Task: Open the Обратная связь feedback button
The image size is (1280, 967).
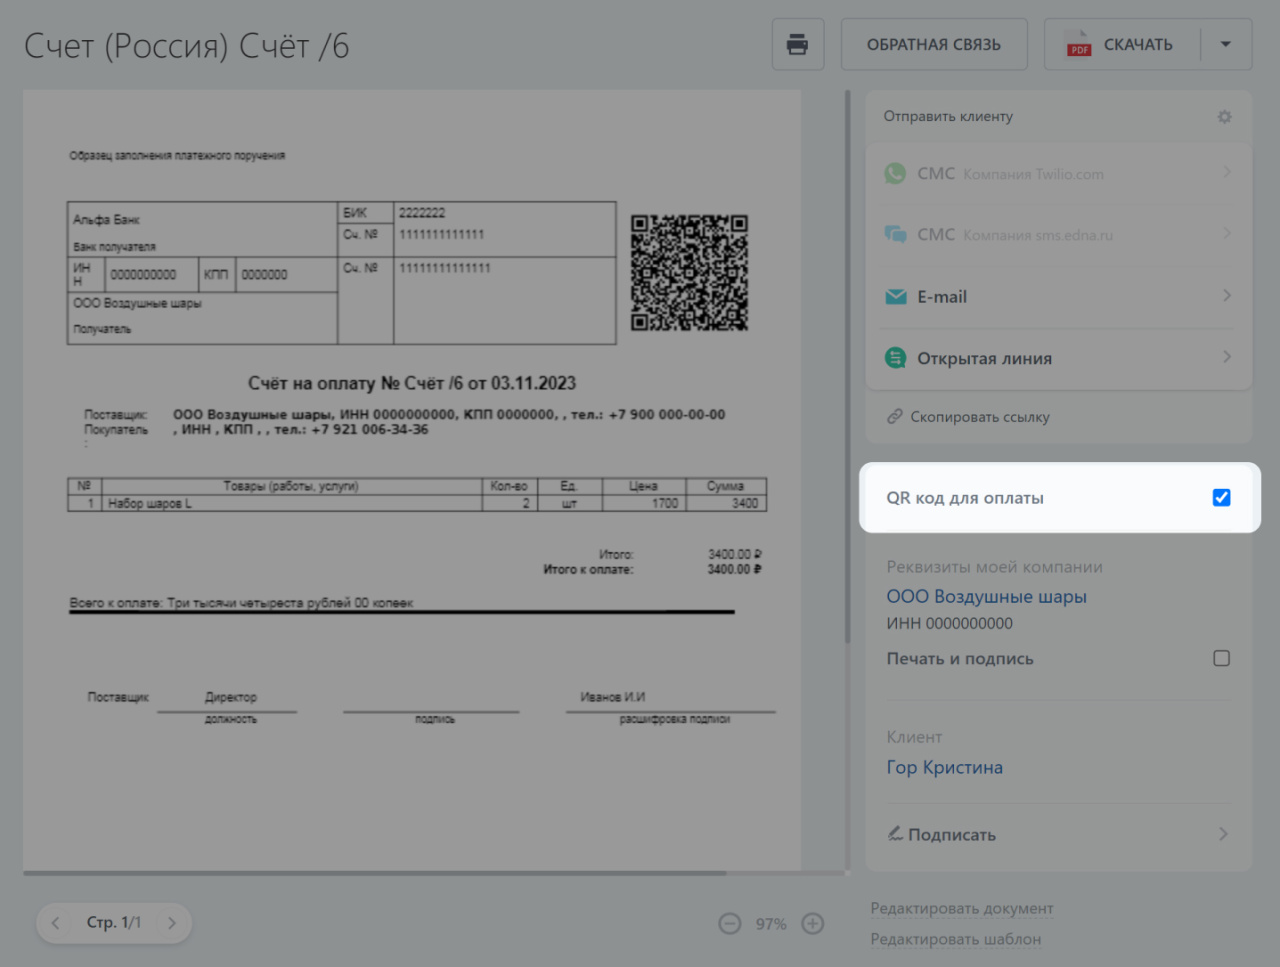Action: coord(934,44)
